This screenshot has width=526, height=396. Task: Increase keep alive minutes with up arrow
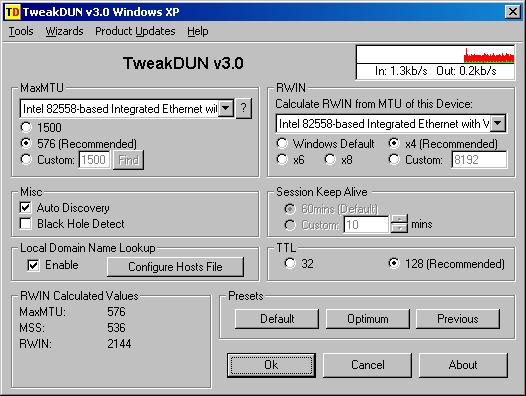point(400,220)
